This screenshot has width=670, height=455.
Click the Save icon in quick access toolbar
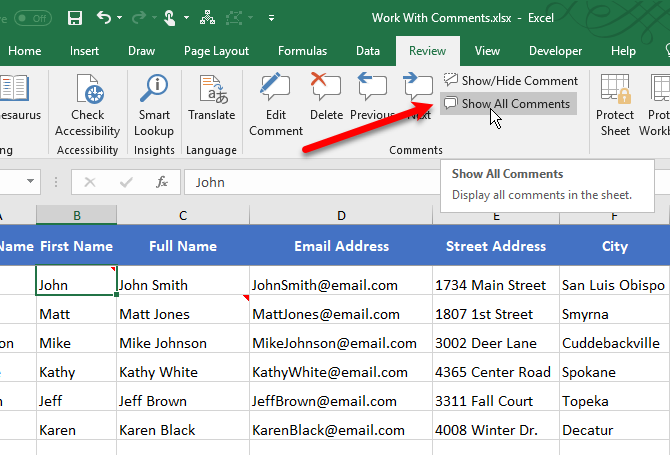(x=75, y=18)
